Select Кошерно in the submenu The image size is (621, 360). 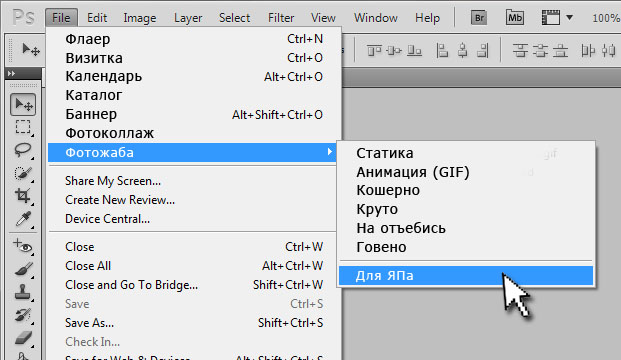[466, 190]
